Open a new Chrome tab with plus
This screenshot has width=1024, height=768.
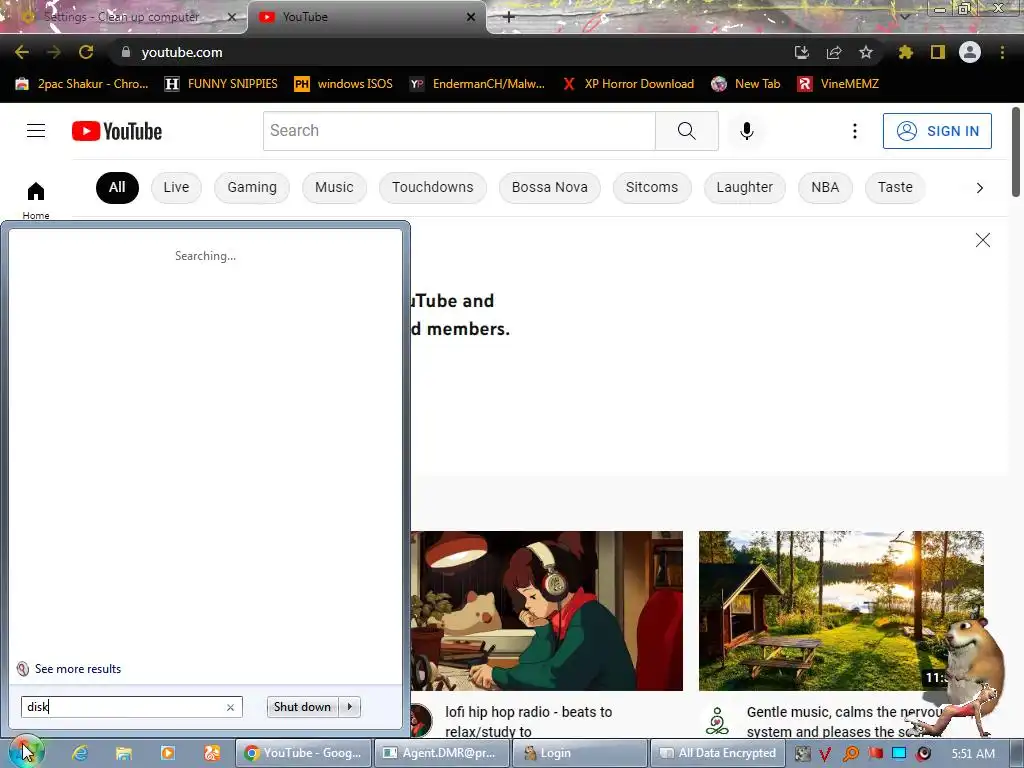[x=509, y=17]
